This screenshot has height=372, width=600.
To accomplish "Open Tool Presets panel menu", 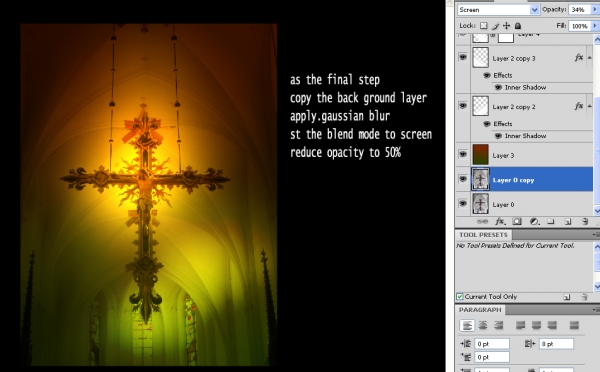I will click(x=595, y=235).
